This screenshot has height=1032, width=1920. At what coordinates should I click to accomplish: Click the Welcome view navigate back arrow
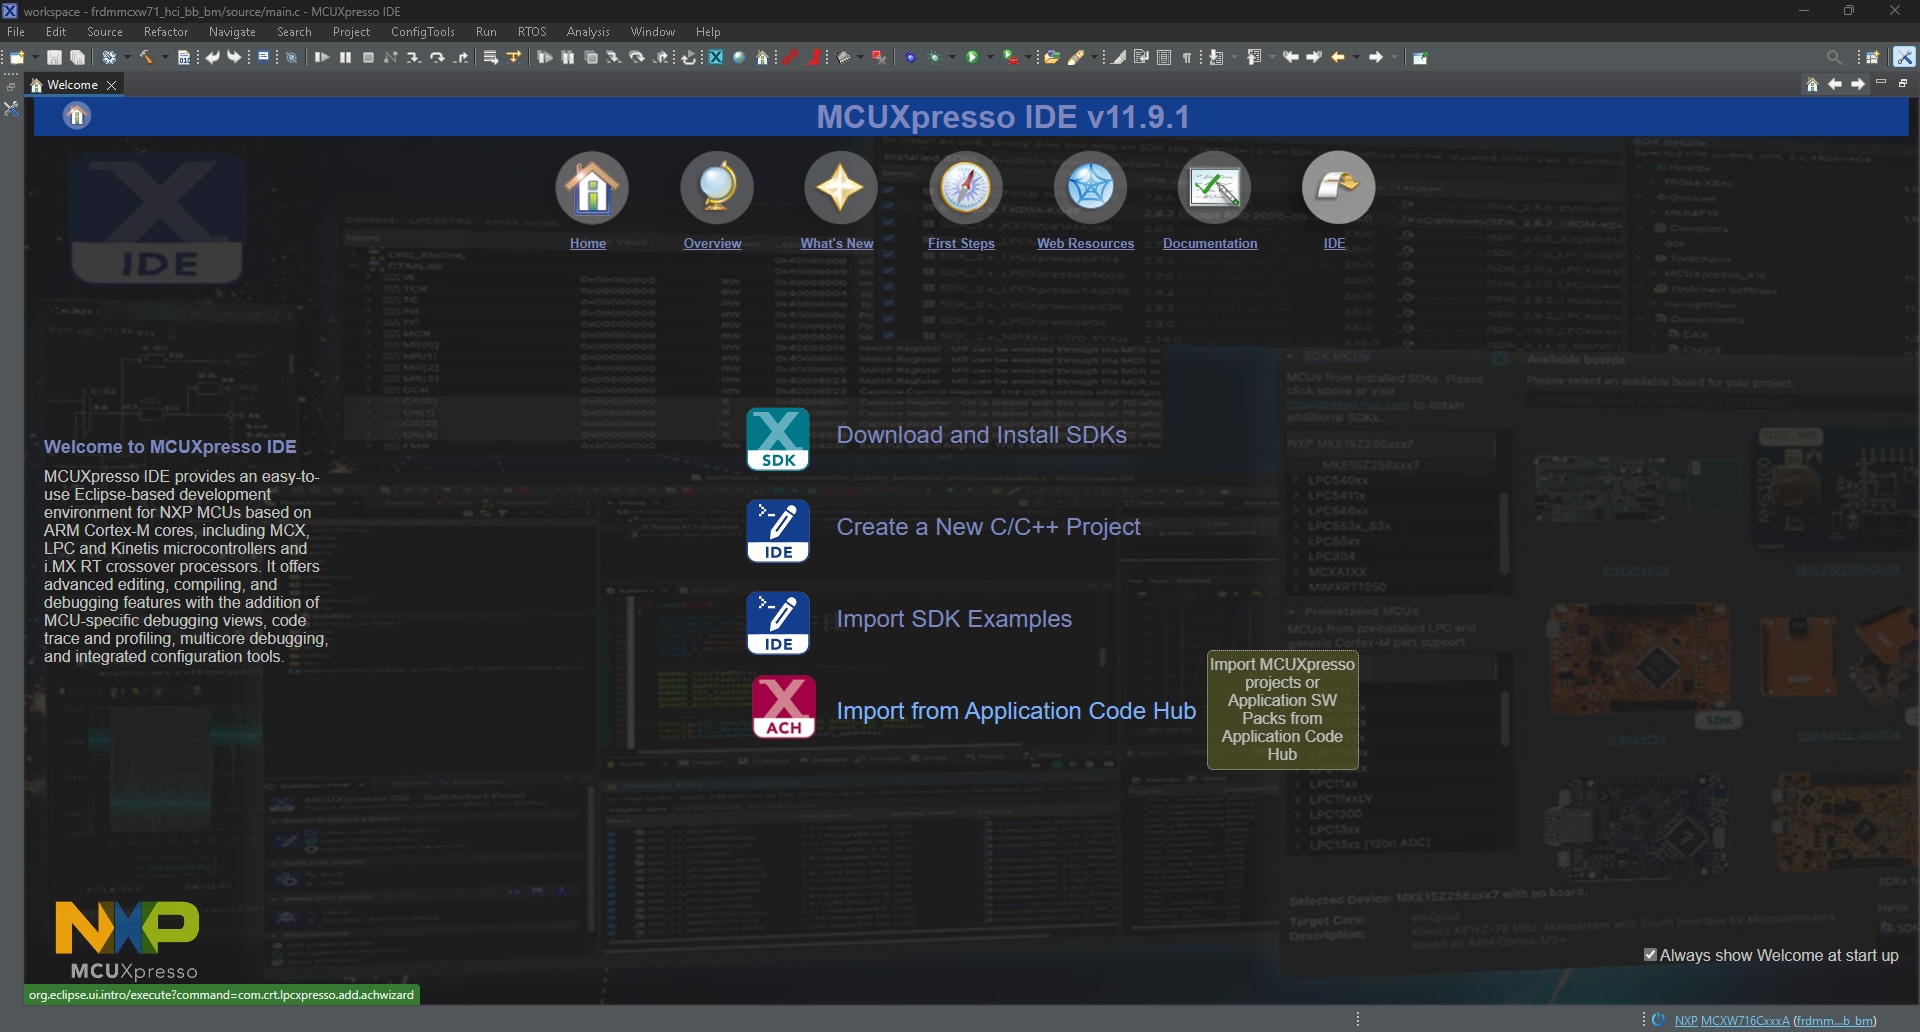click(1835, 84)
